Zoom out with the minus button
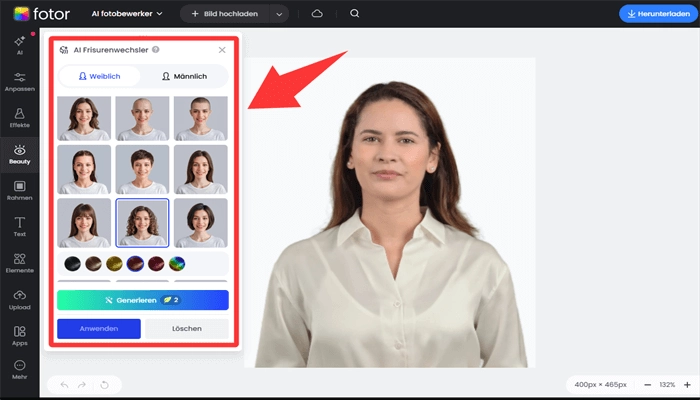 pyautogui.click(x=648, y=385)
